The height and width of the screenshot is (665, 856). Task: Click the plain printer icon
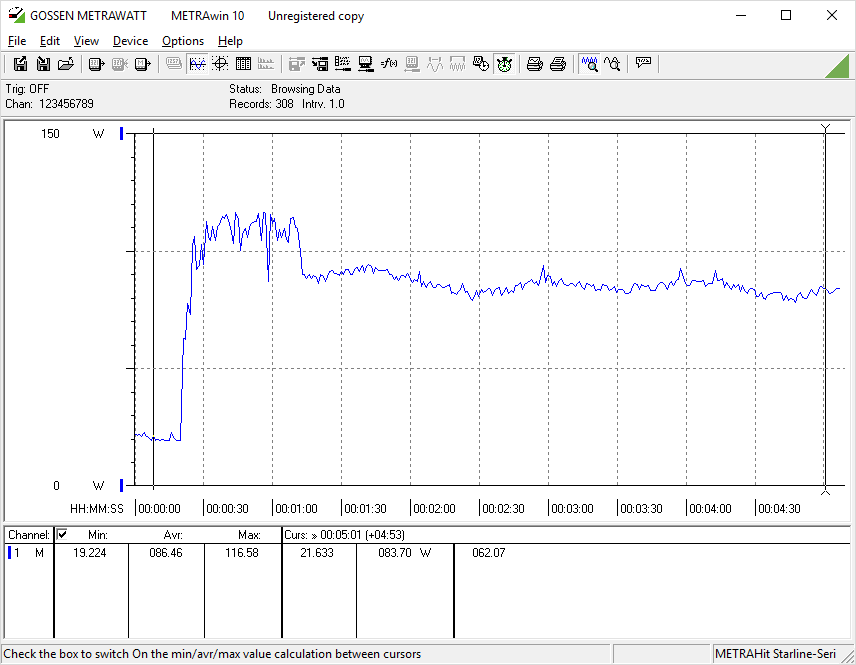(x=557, y=64)
